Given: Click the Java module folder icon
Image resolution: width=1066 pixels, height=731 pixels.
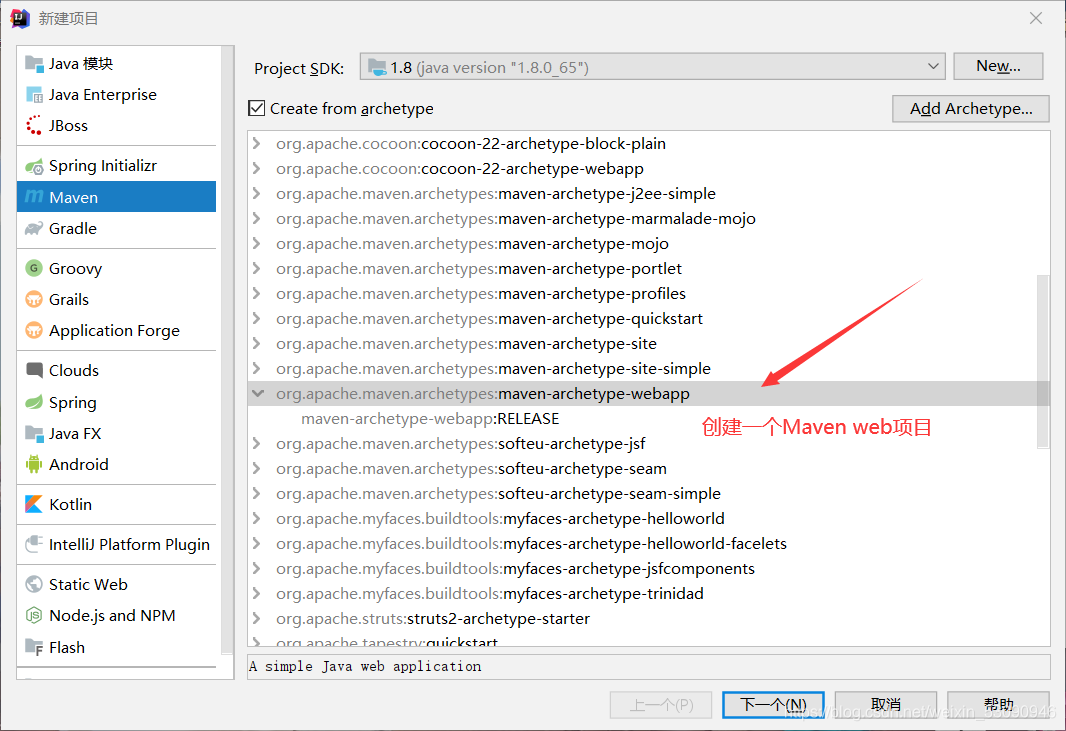Looking at the screenshot, I should [34, 64].
